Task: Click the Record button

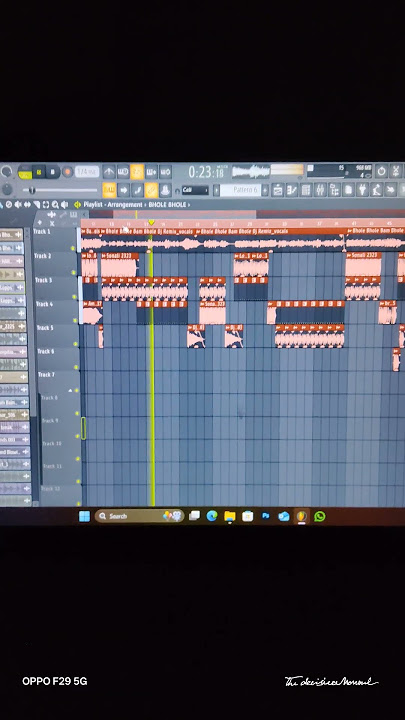Action: tap(68, 172)
